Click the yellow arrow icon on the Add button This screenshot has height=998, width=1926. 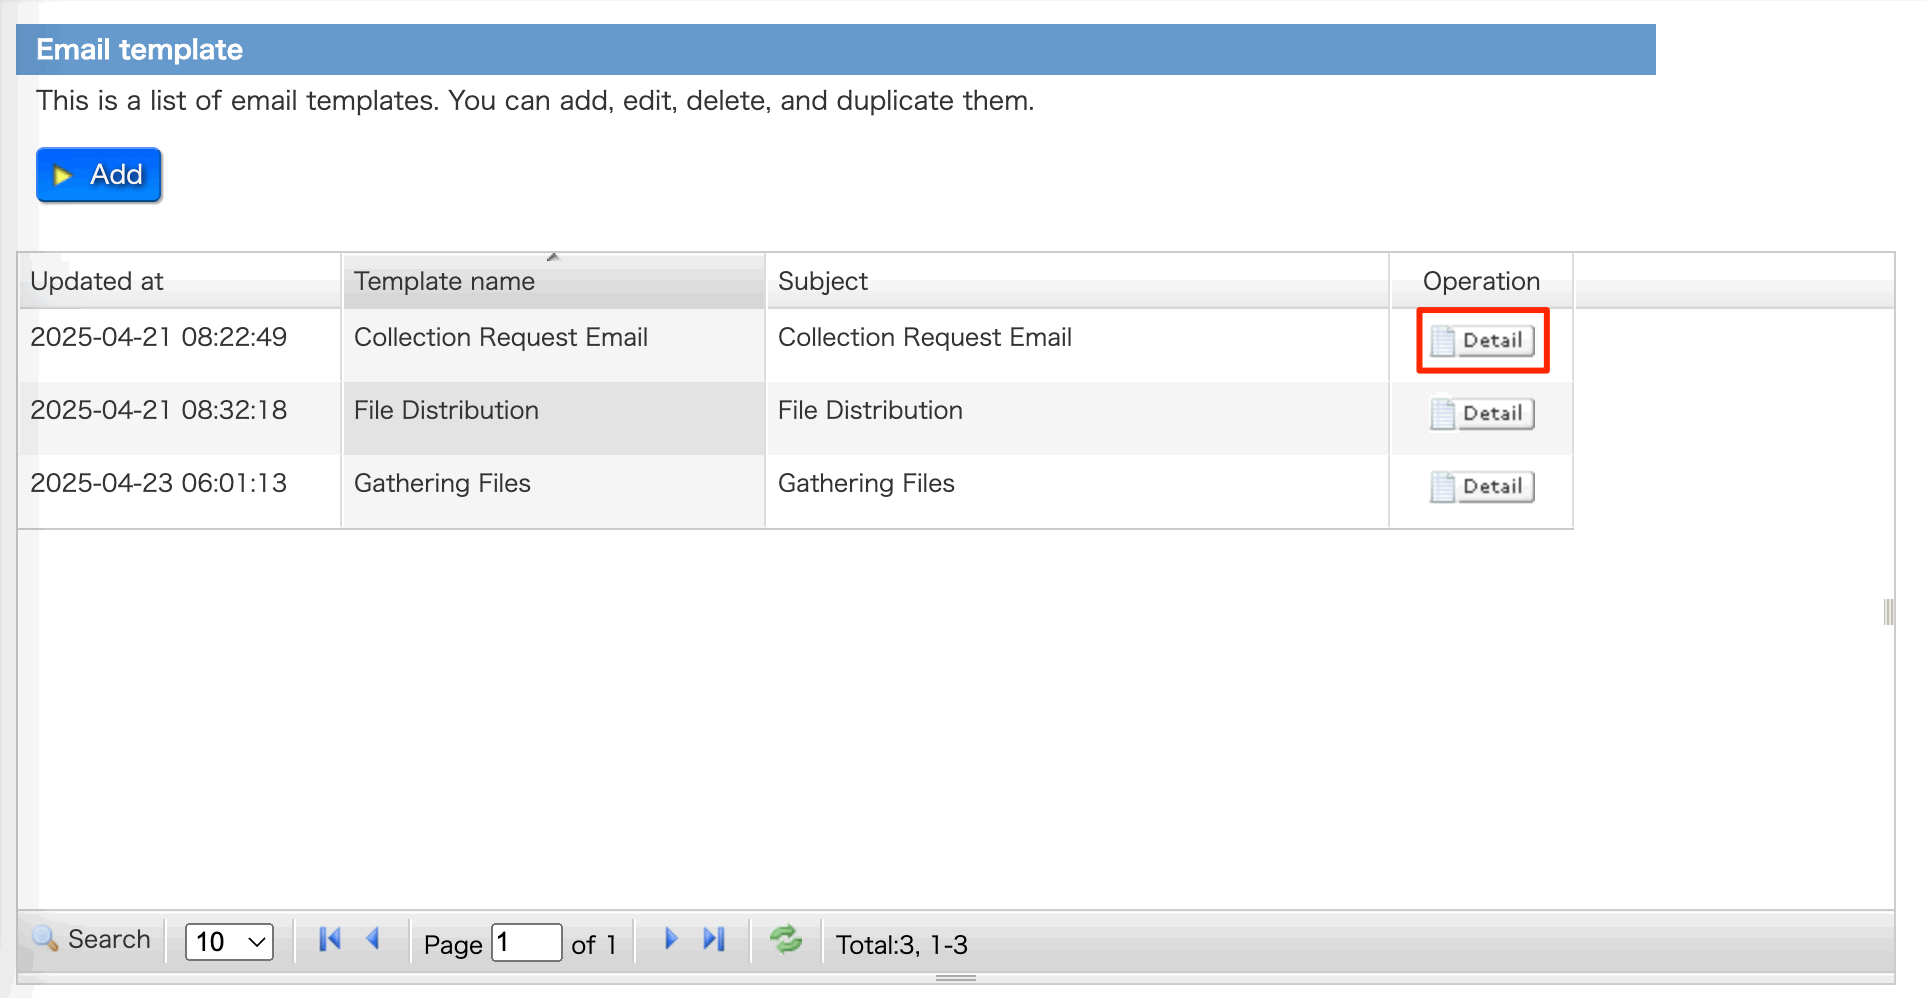click(x=64, y=174)
